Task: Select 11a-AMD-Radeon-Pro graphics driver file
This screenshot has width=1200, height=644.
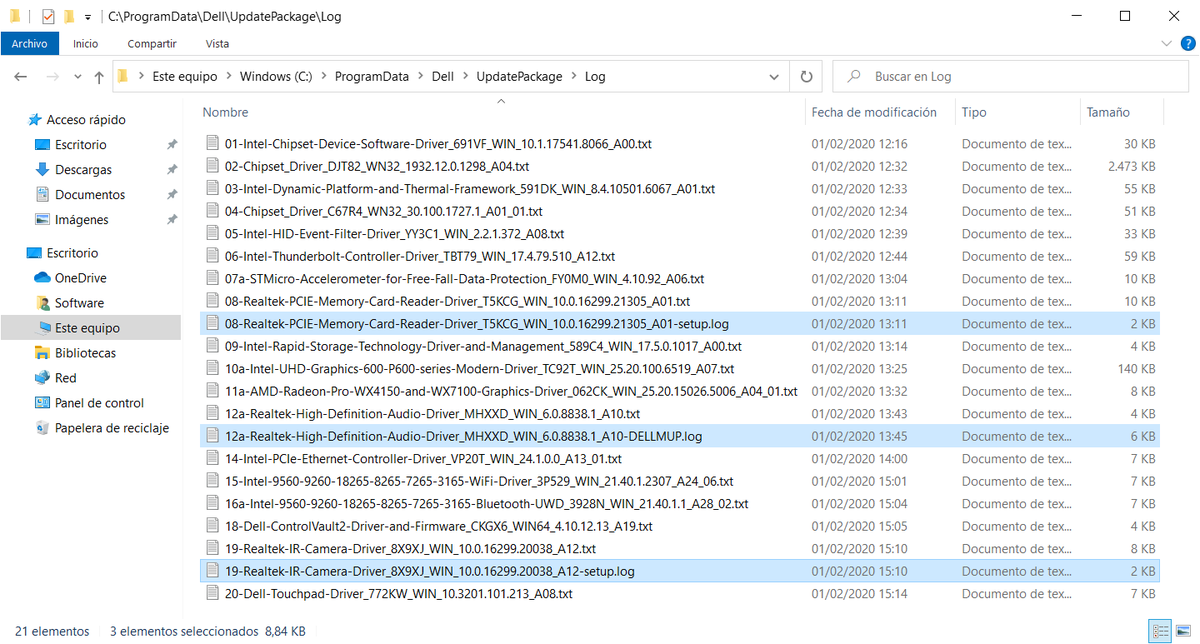Action: coord(680,391)
